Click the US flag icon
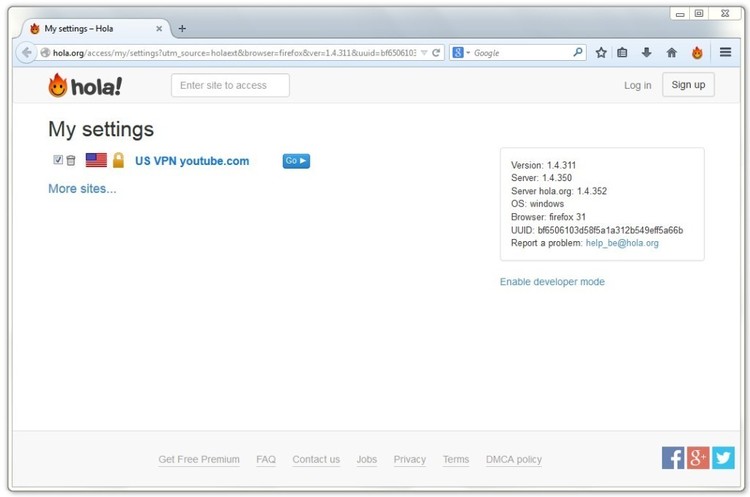This screenshot has height=497, width=750. tap(96, 160)
